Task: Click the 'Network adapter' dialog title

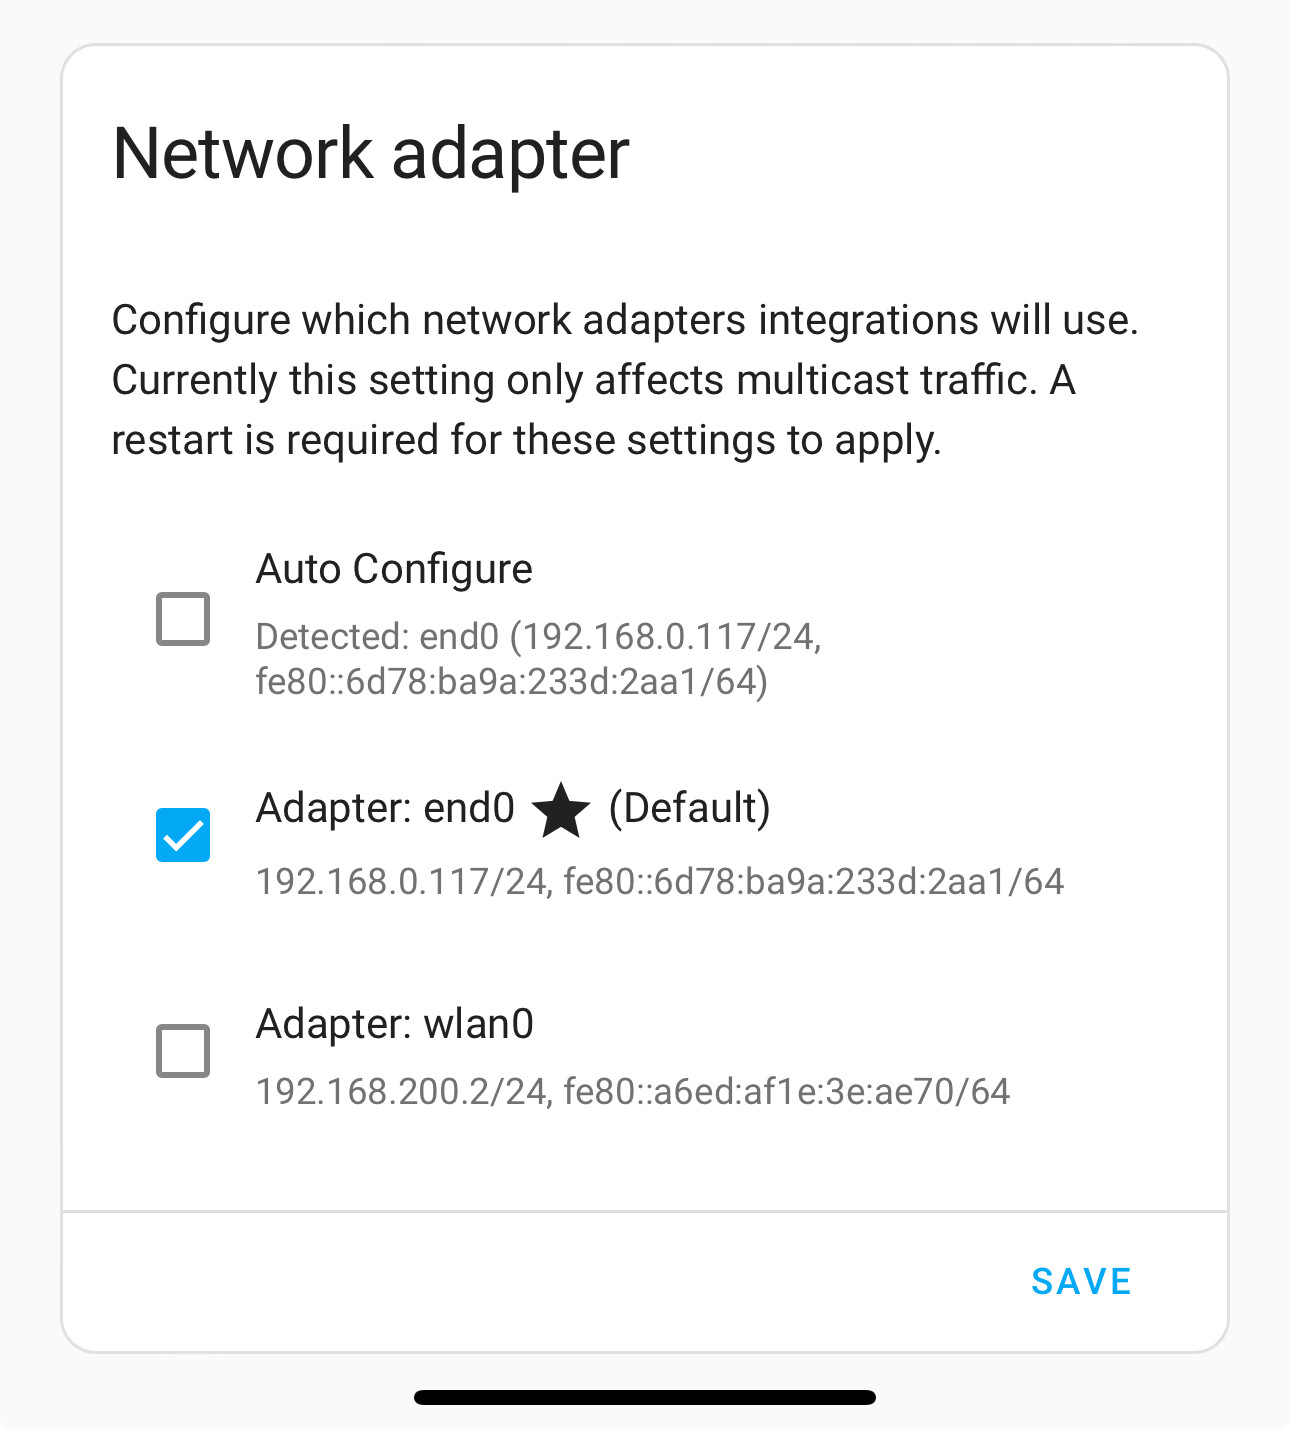Action: pos(371,154)
